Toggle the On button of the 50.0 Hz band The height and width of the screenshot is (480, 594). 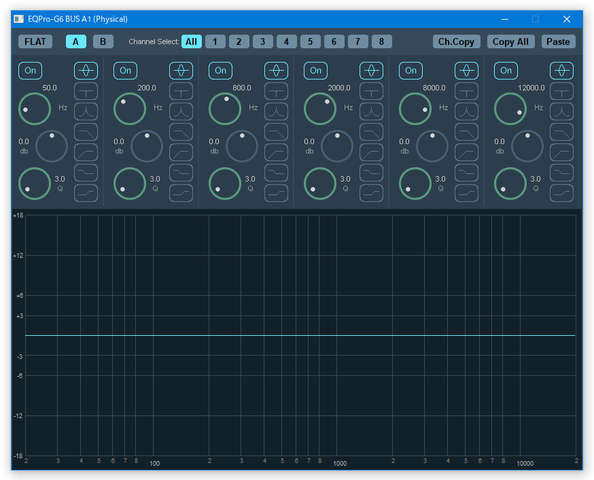(x=30, y=71)
